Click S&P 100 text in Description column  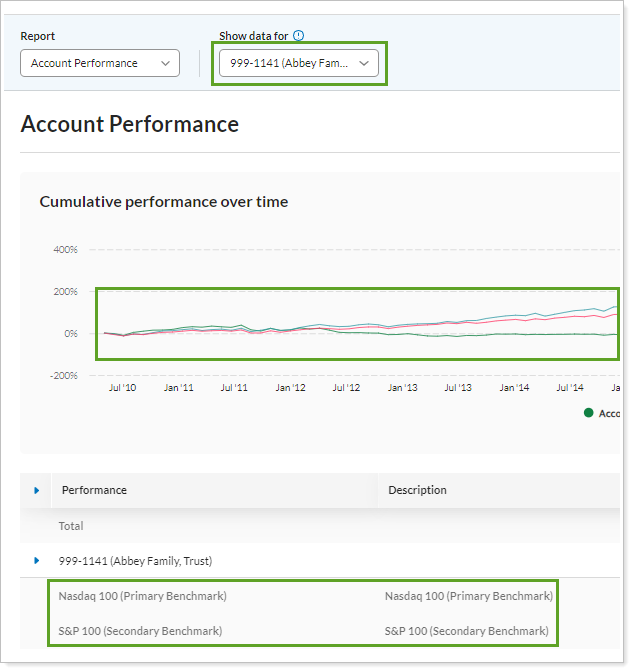(x=466, y=631)
